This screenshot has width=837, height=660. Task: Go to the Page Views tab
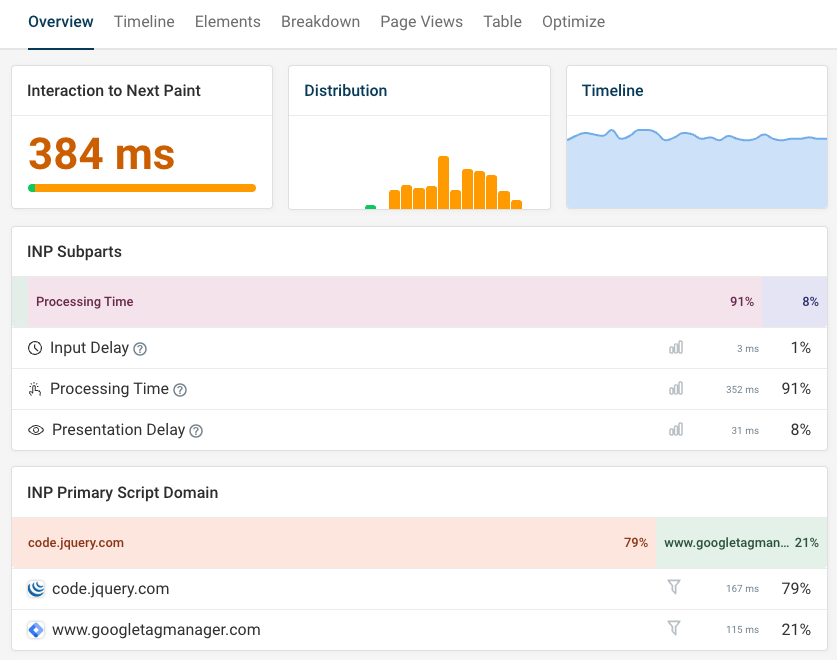pos(421,22)
